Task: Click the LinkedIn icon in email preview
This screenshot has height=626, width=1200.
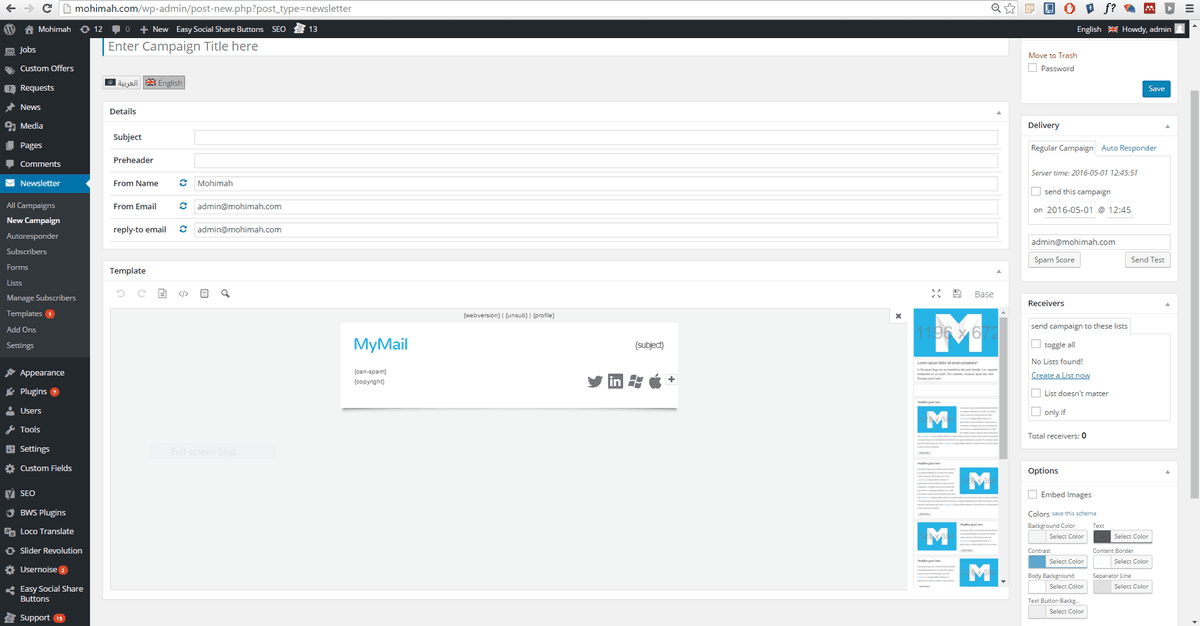Action: [x=615, y=381]
